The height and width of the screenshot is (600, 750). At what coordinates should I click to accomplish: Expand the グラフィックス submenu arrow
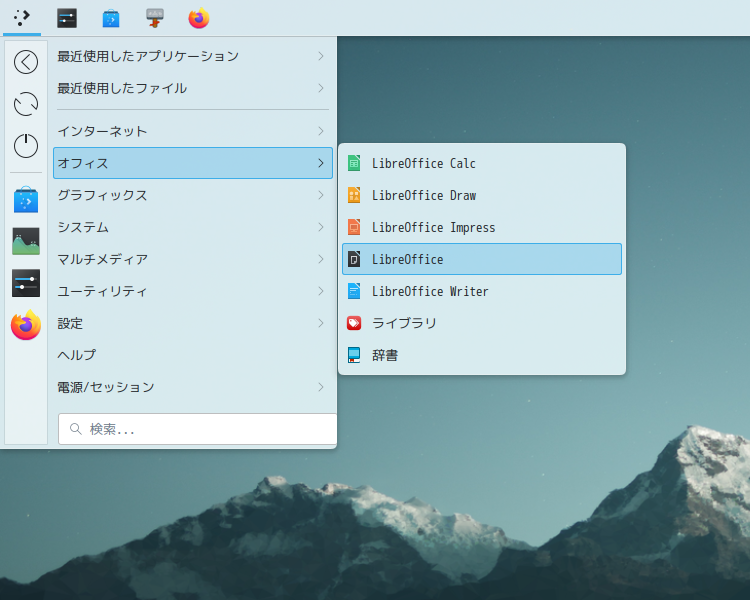321,195
